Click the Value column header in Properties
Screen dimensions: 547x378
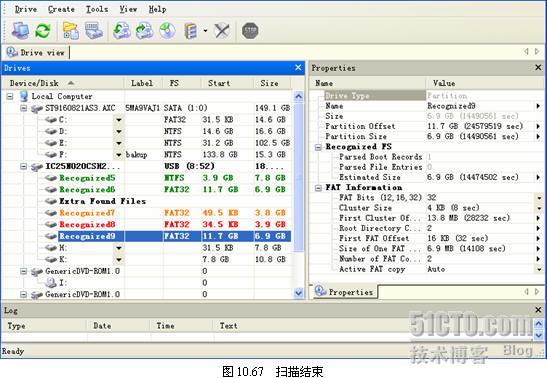coord(485,83)
